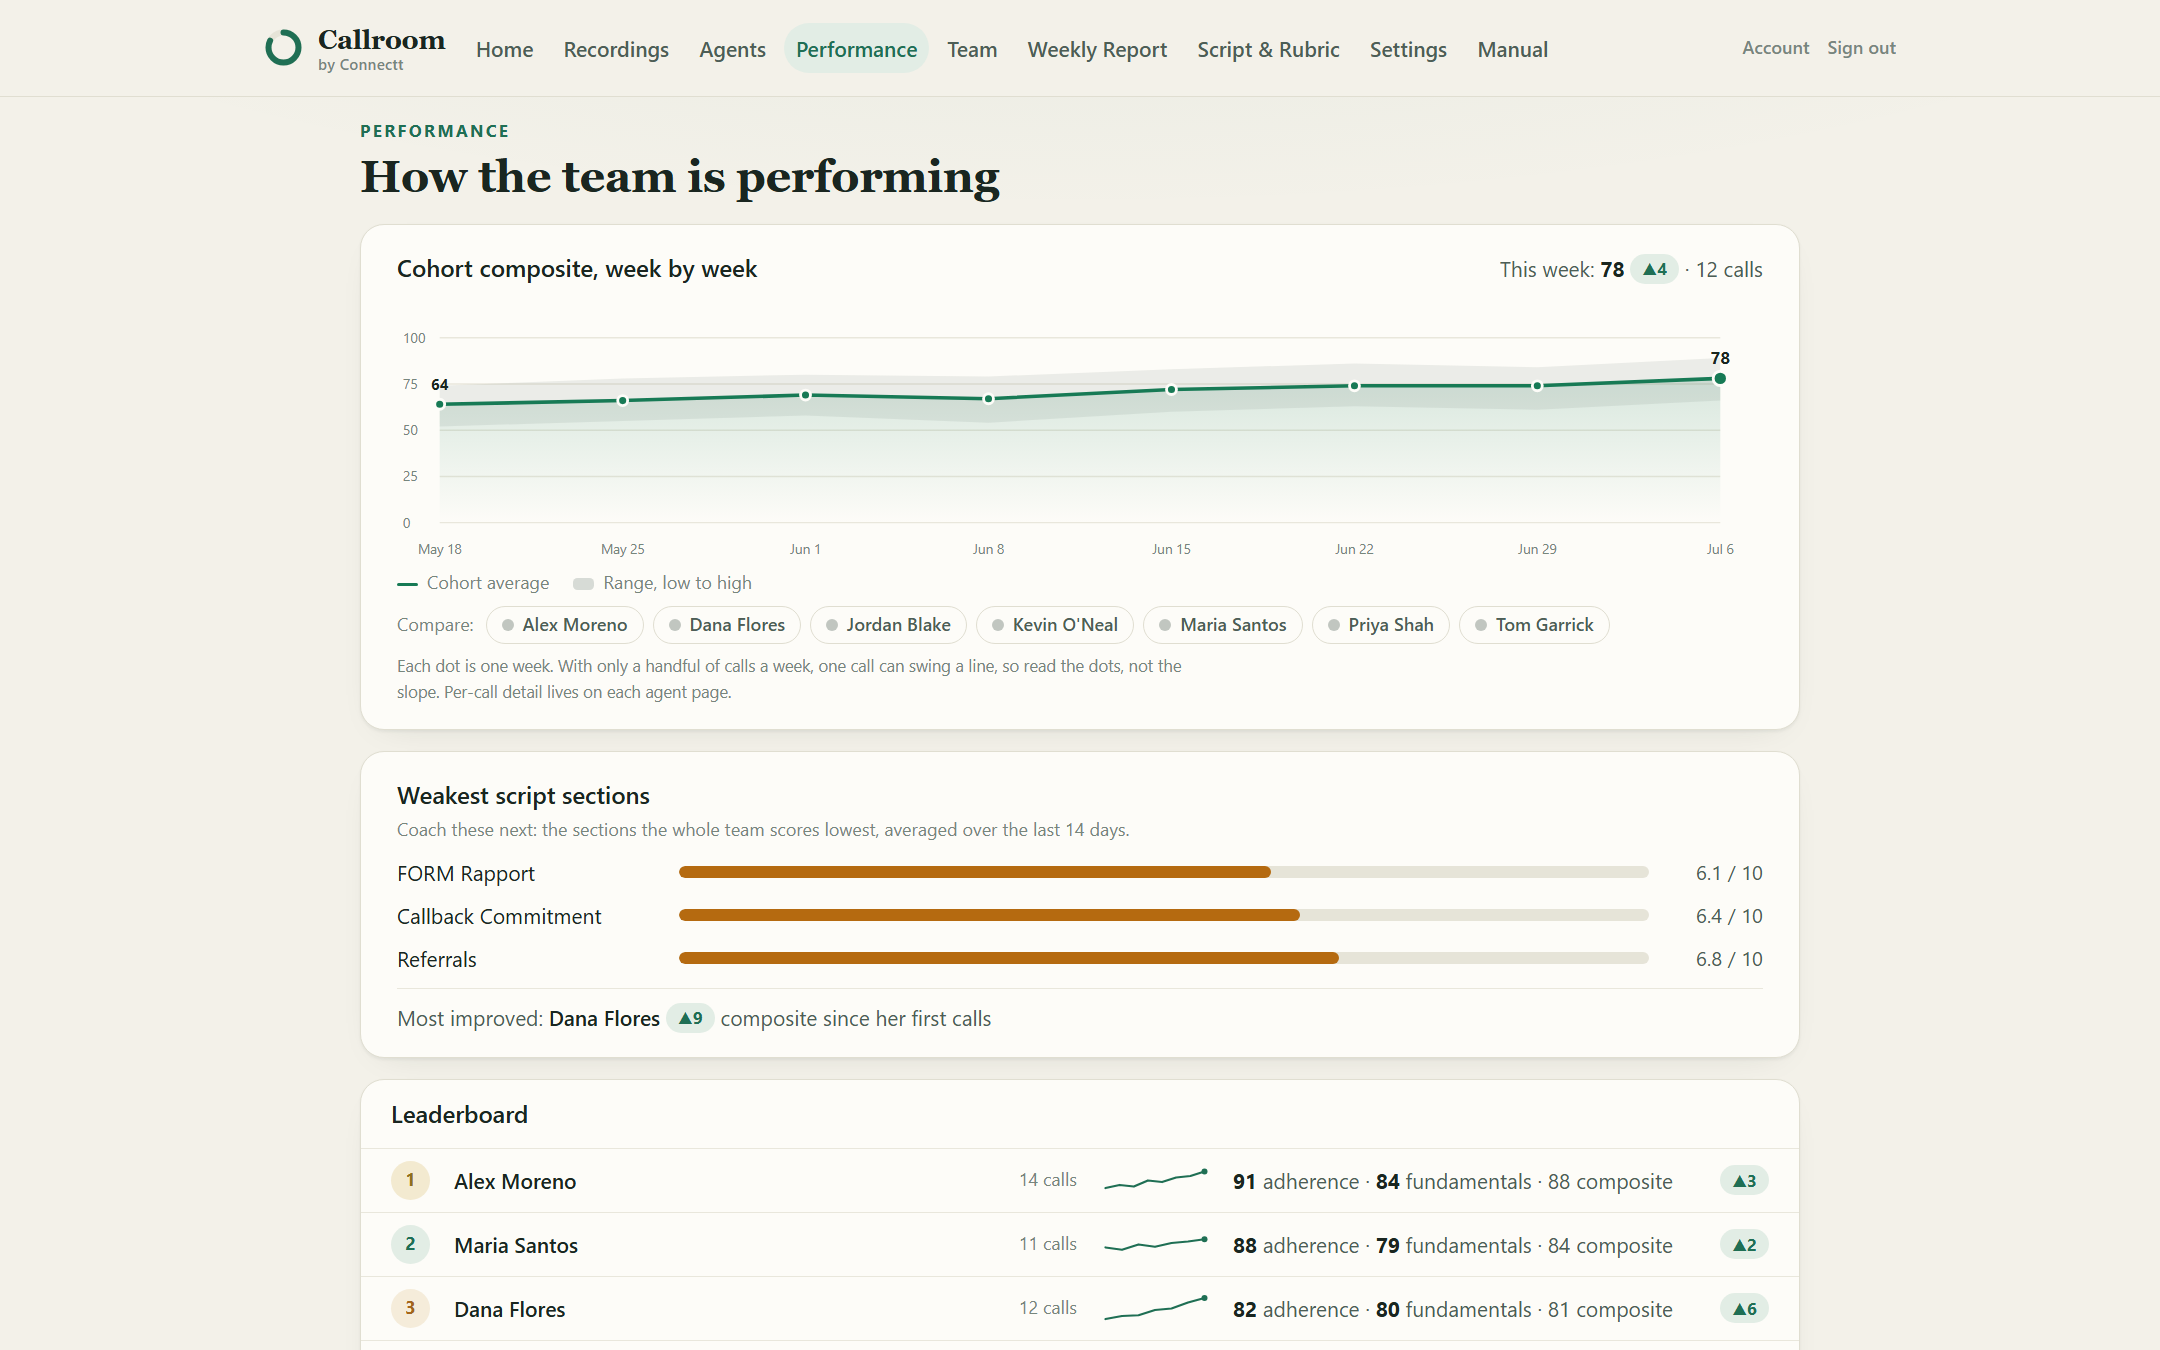Click the 81 composite score
Viewport: 2160px width, 1350px height.
(1610, 1309)
